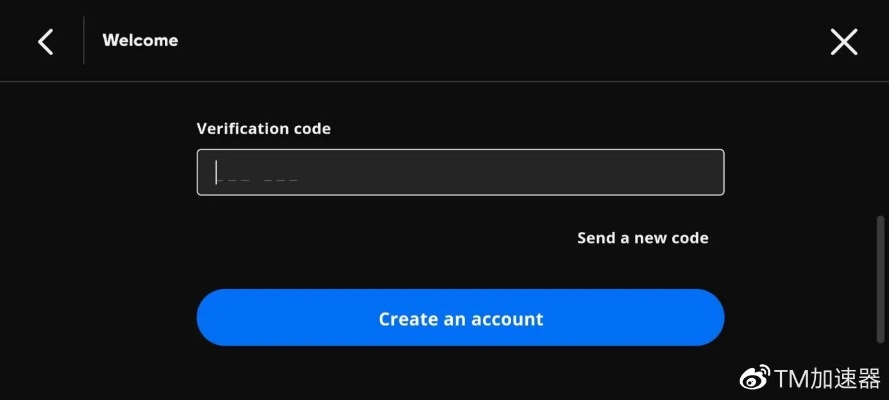Focus the Verification code input field
Image resolution: width=889 pixels, height=400 pixels.
point(460,172)
